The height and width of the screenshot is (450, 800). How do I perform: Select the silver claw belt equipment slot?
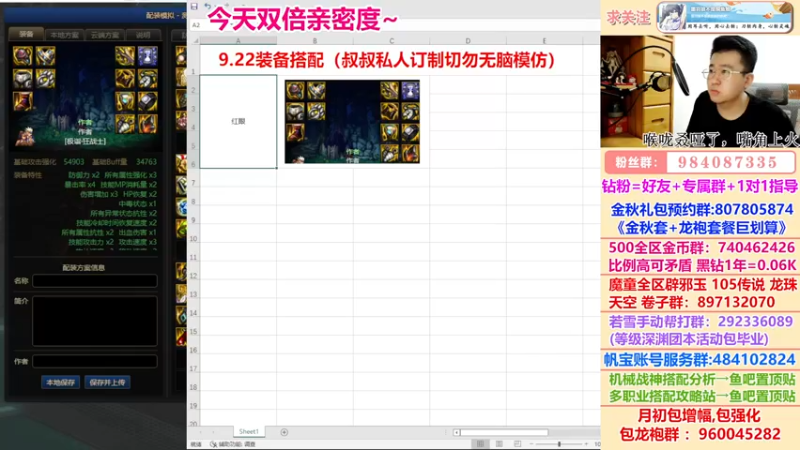coord(45,79)
